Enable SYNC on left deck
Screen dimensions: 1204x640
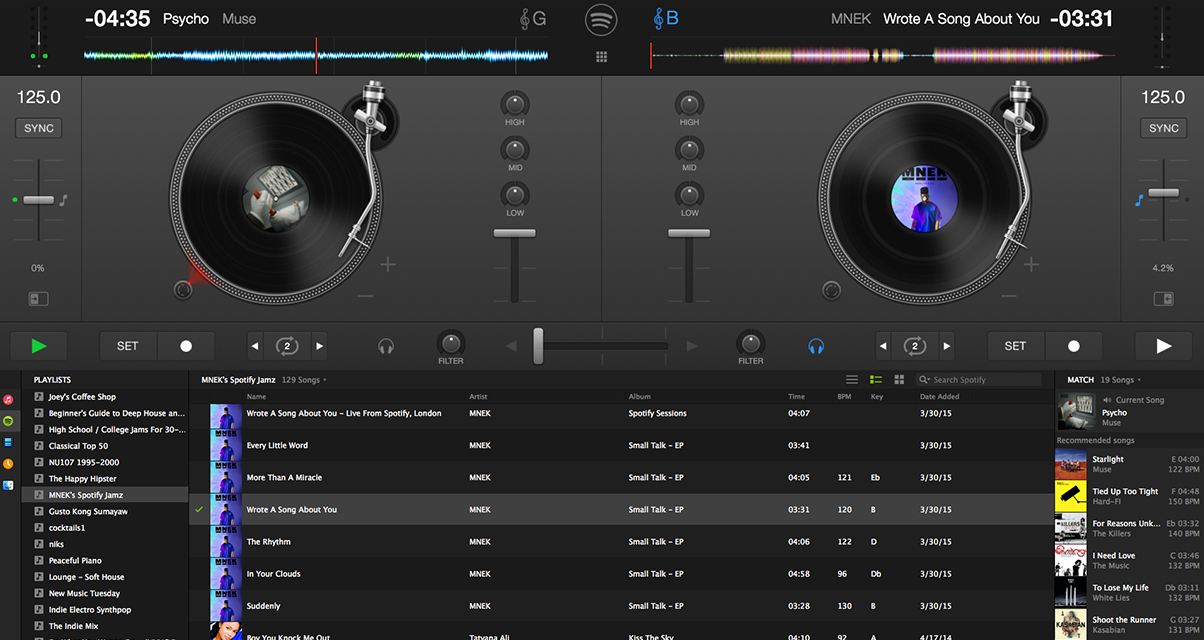click(x=39, y=128)
